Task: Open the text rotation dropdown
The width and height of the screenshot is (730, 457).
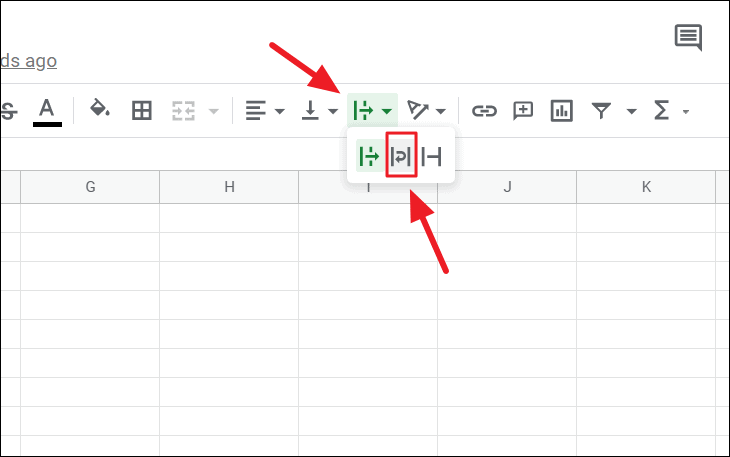Action: pos(426,110)
